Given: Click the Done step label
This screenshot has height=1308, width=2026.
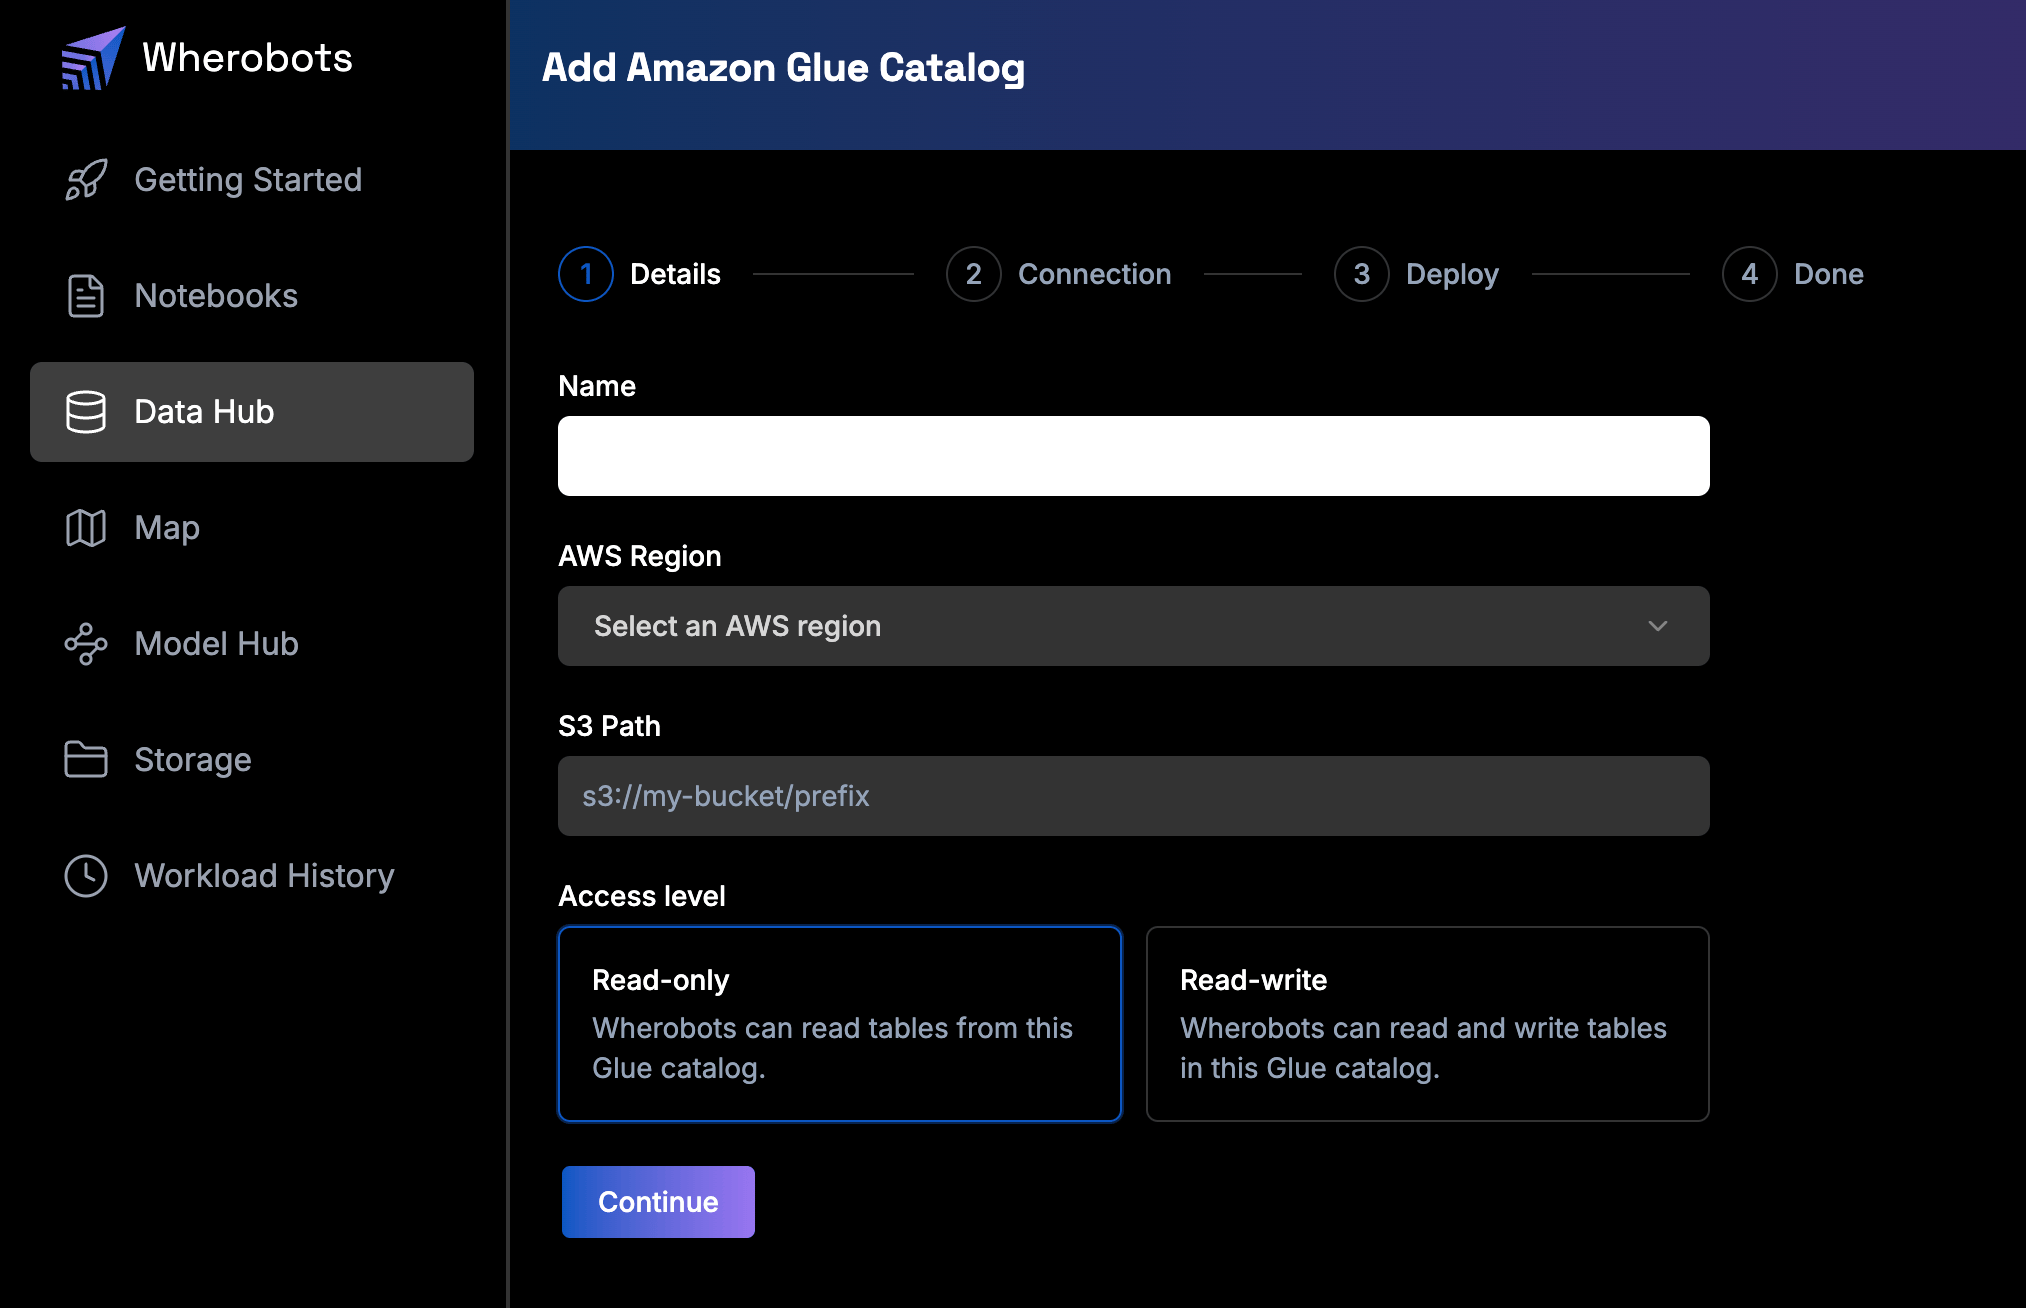Looking at the screenshot, I should 1828,274.
